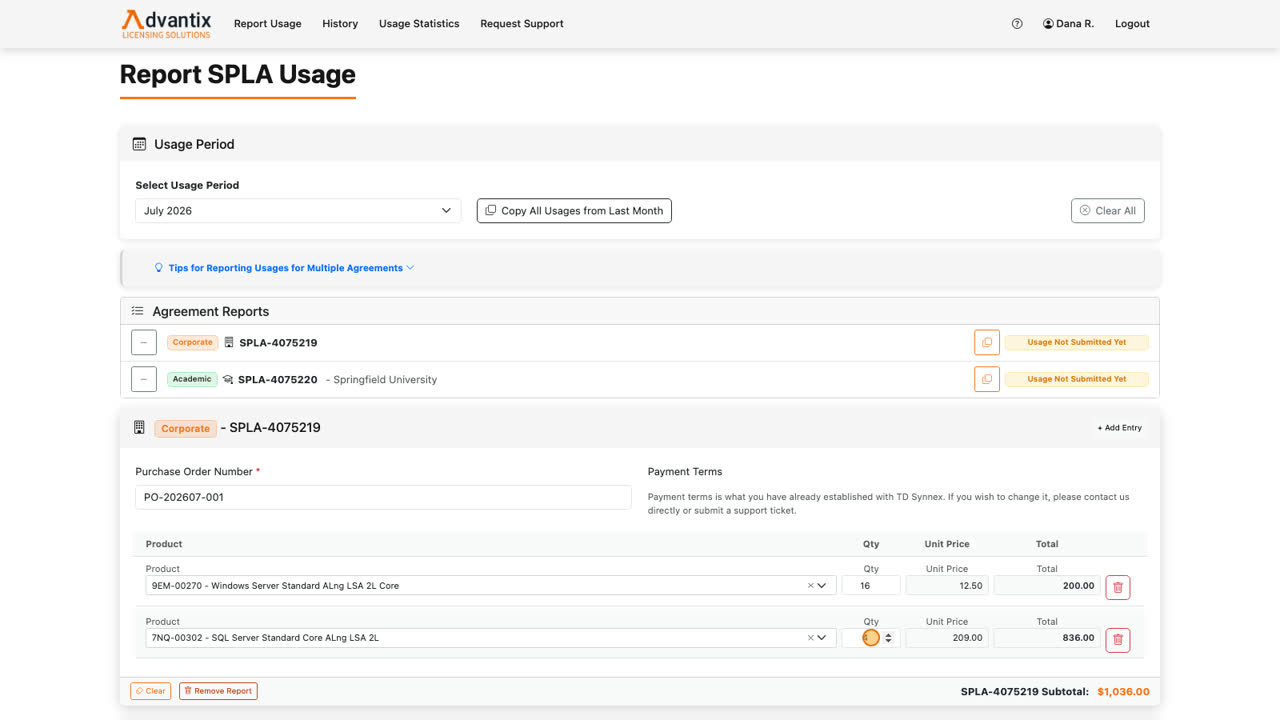1280x720 pixels.
Task: Click the Springfield University label
Action: click(385, 380)
